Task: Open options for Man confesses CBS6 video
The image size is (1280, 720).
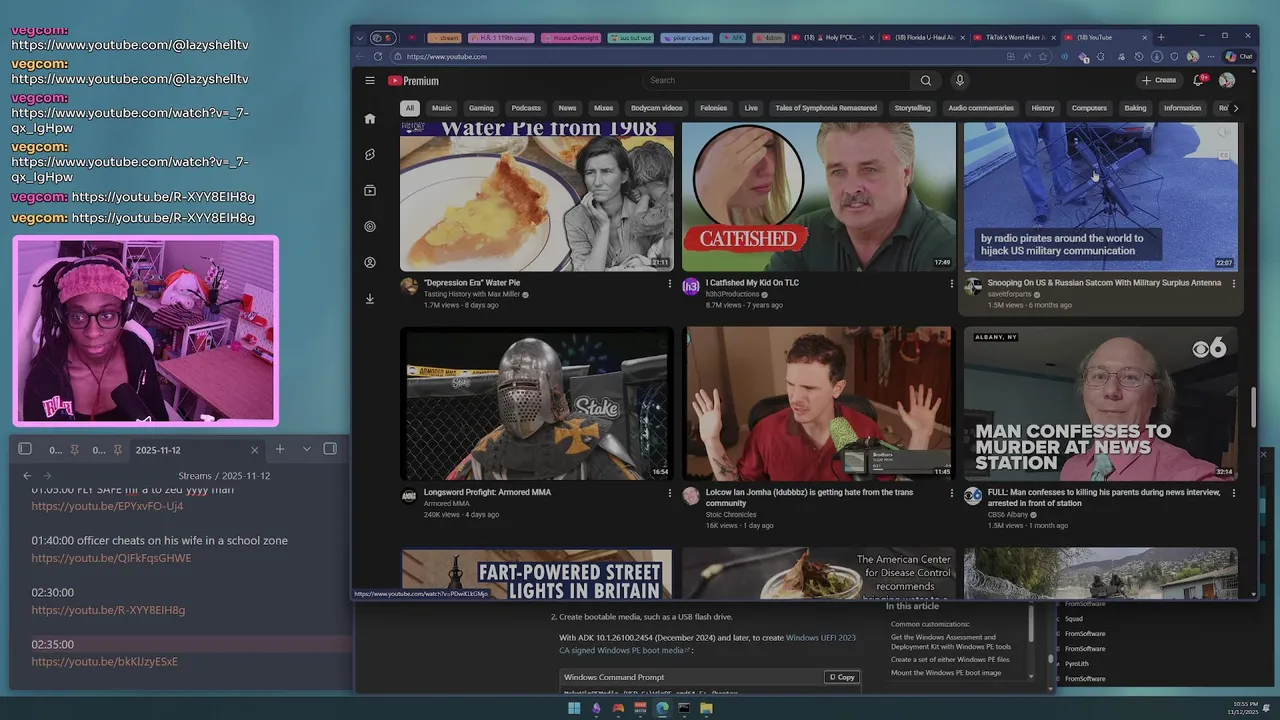Action: click(x=1233, y=493)
